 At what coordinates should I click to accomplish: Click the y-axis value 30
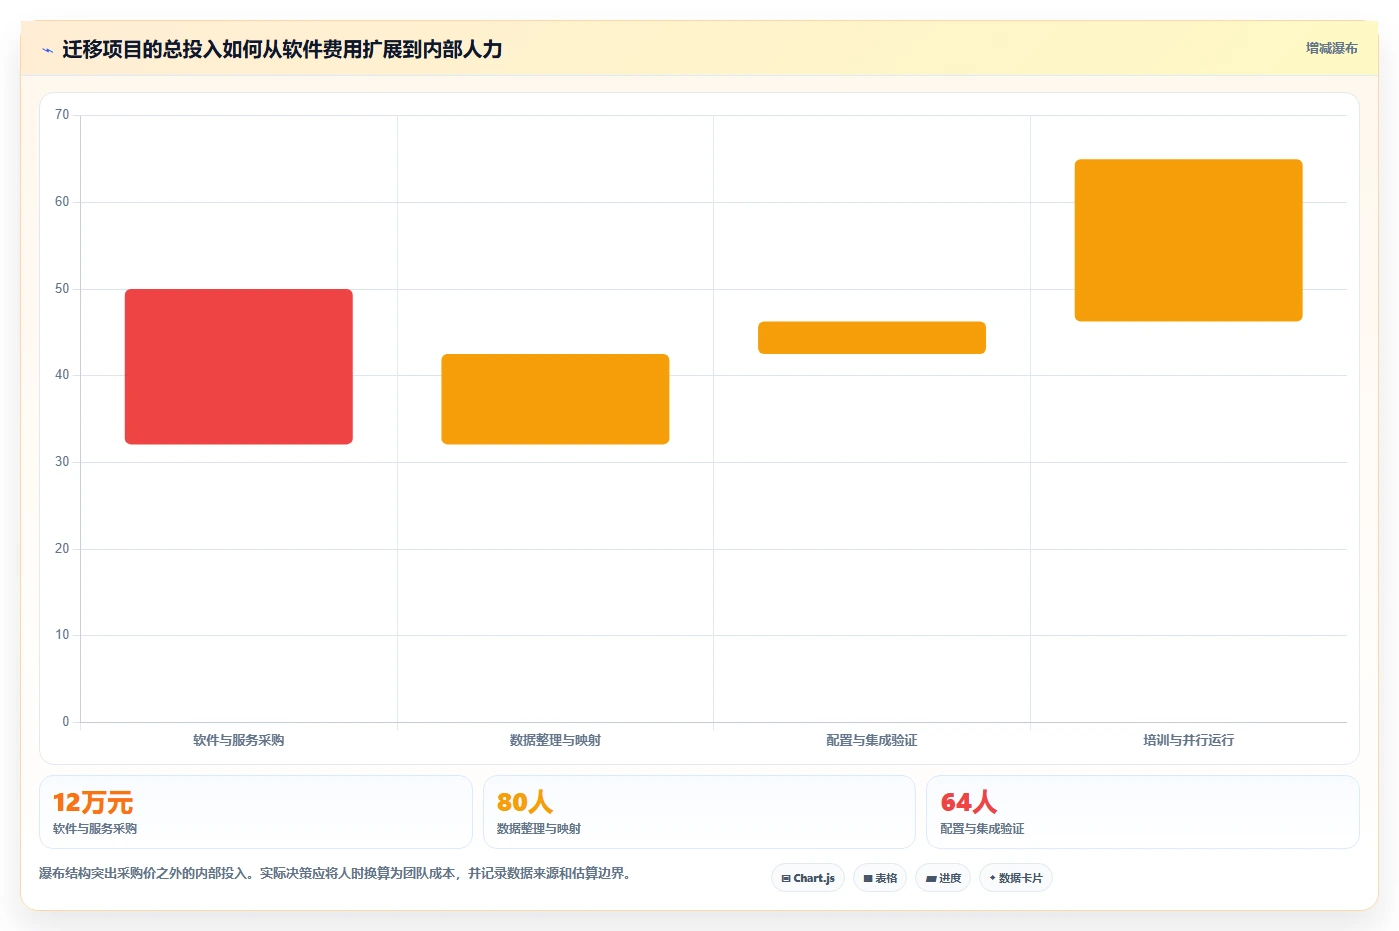[62, 462]
